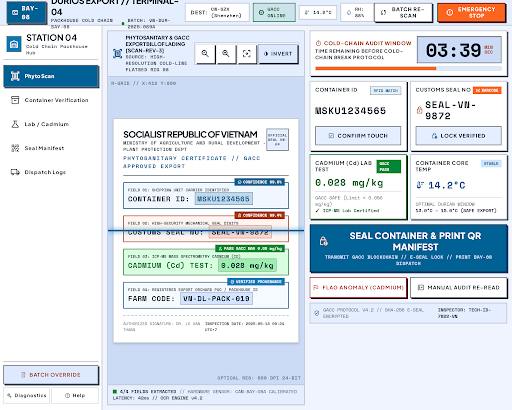Click the Dispatch Logs truck icon
Image resolution: width=512 pixels, height=410 pixels.
(15, 172)
